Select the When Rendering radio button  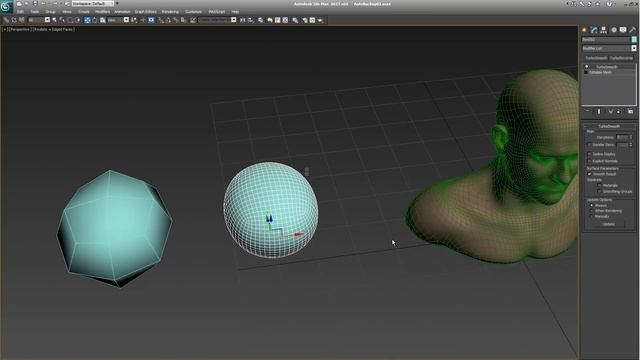[x=591, y=211]
